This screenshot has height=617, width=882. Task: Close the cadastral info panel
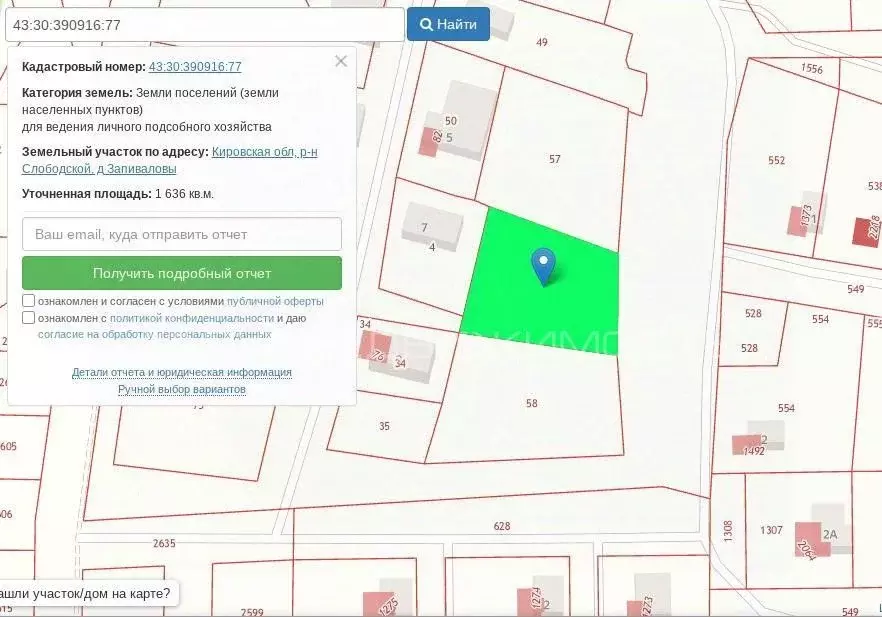(341, 61)
